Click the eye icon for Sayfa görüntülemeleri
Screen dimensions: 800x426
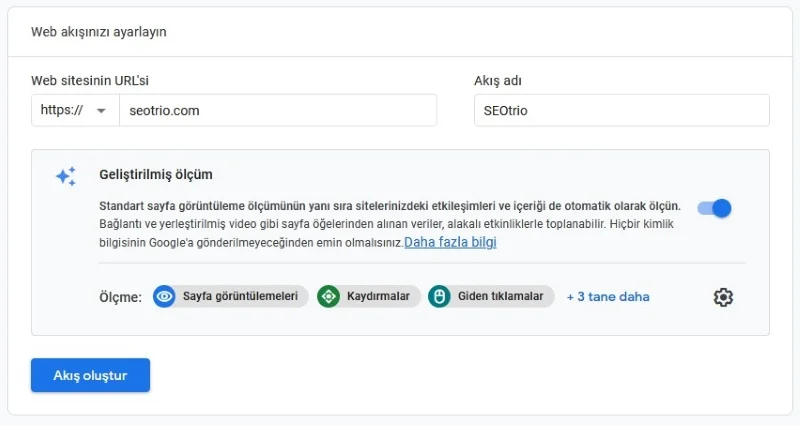tap(164, 297)
